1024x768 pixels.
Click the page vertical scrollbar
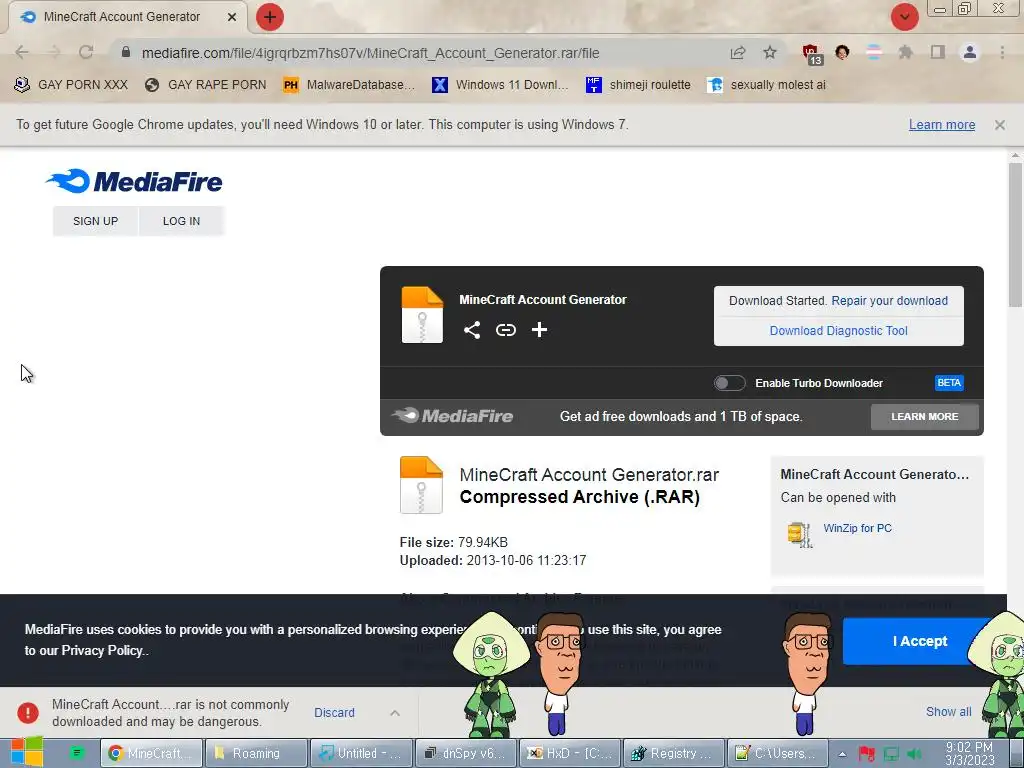tap(1016, 235)
